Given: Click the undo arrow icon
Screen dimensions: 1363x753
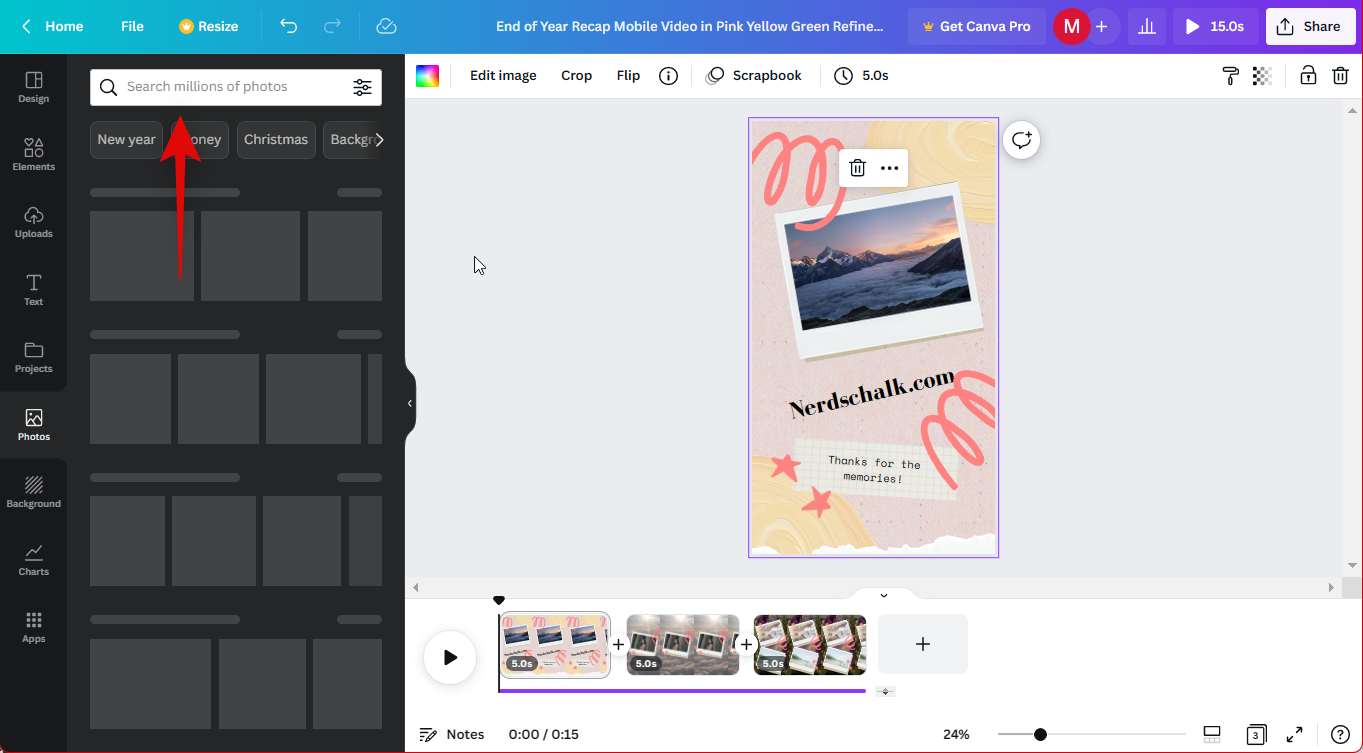Looking at the screenshot, I should tap(289, 26).
